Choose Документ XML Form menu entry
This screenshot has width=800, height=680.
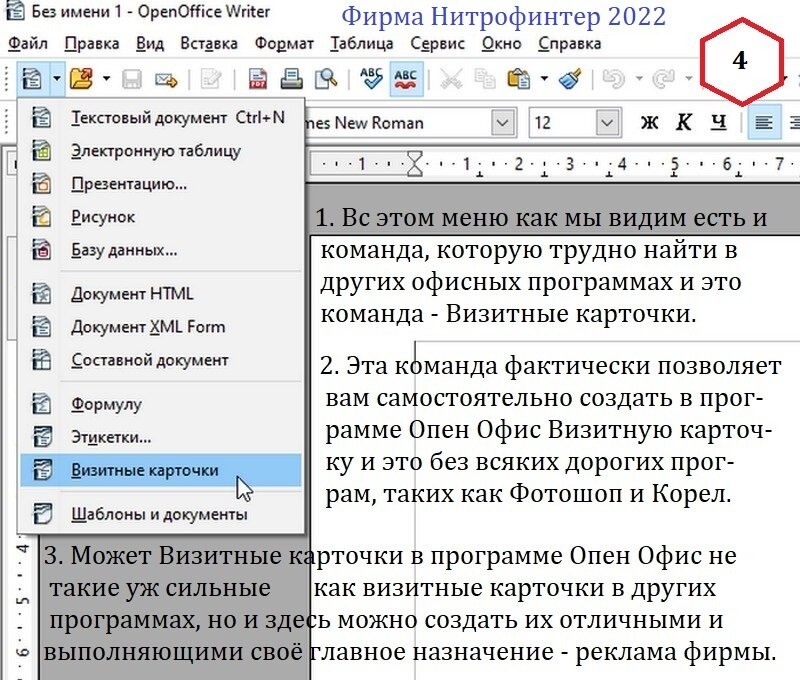tap(161, 327)
